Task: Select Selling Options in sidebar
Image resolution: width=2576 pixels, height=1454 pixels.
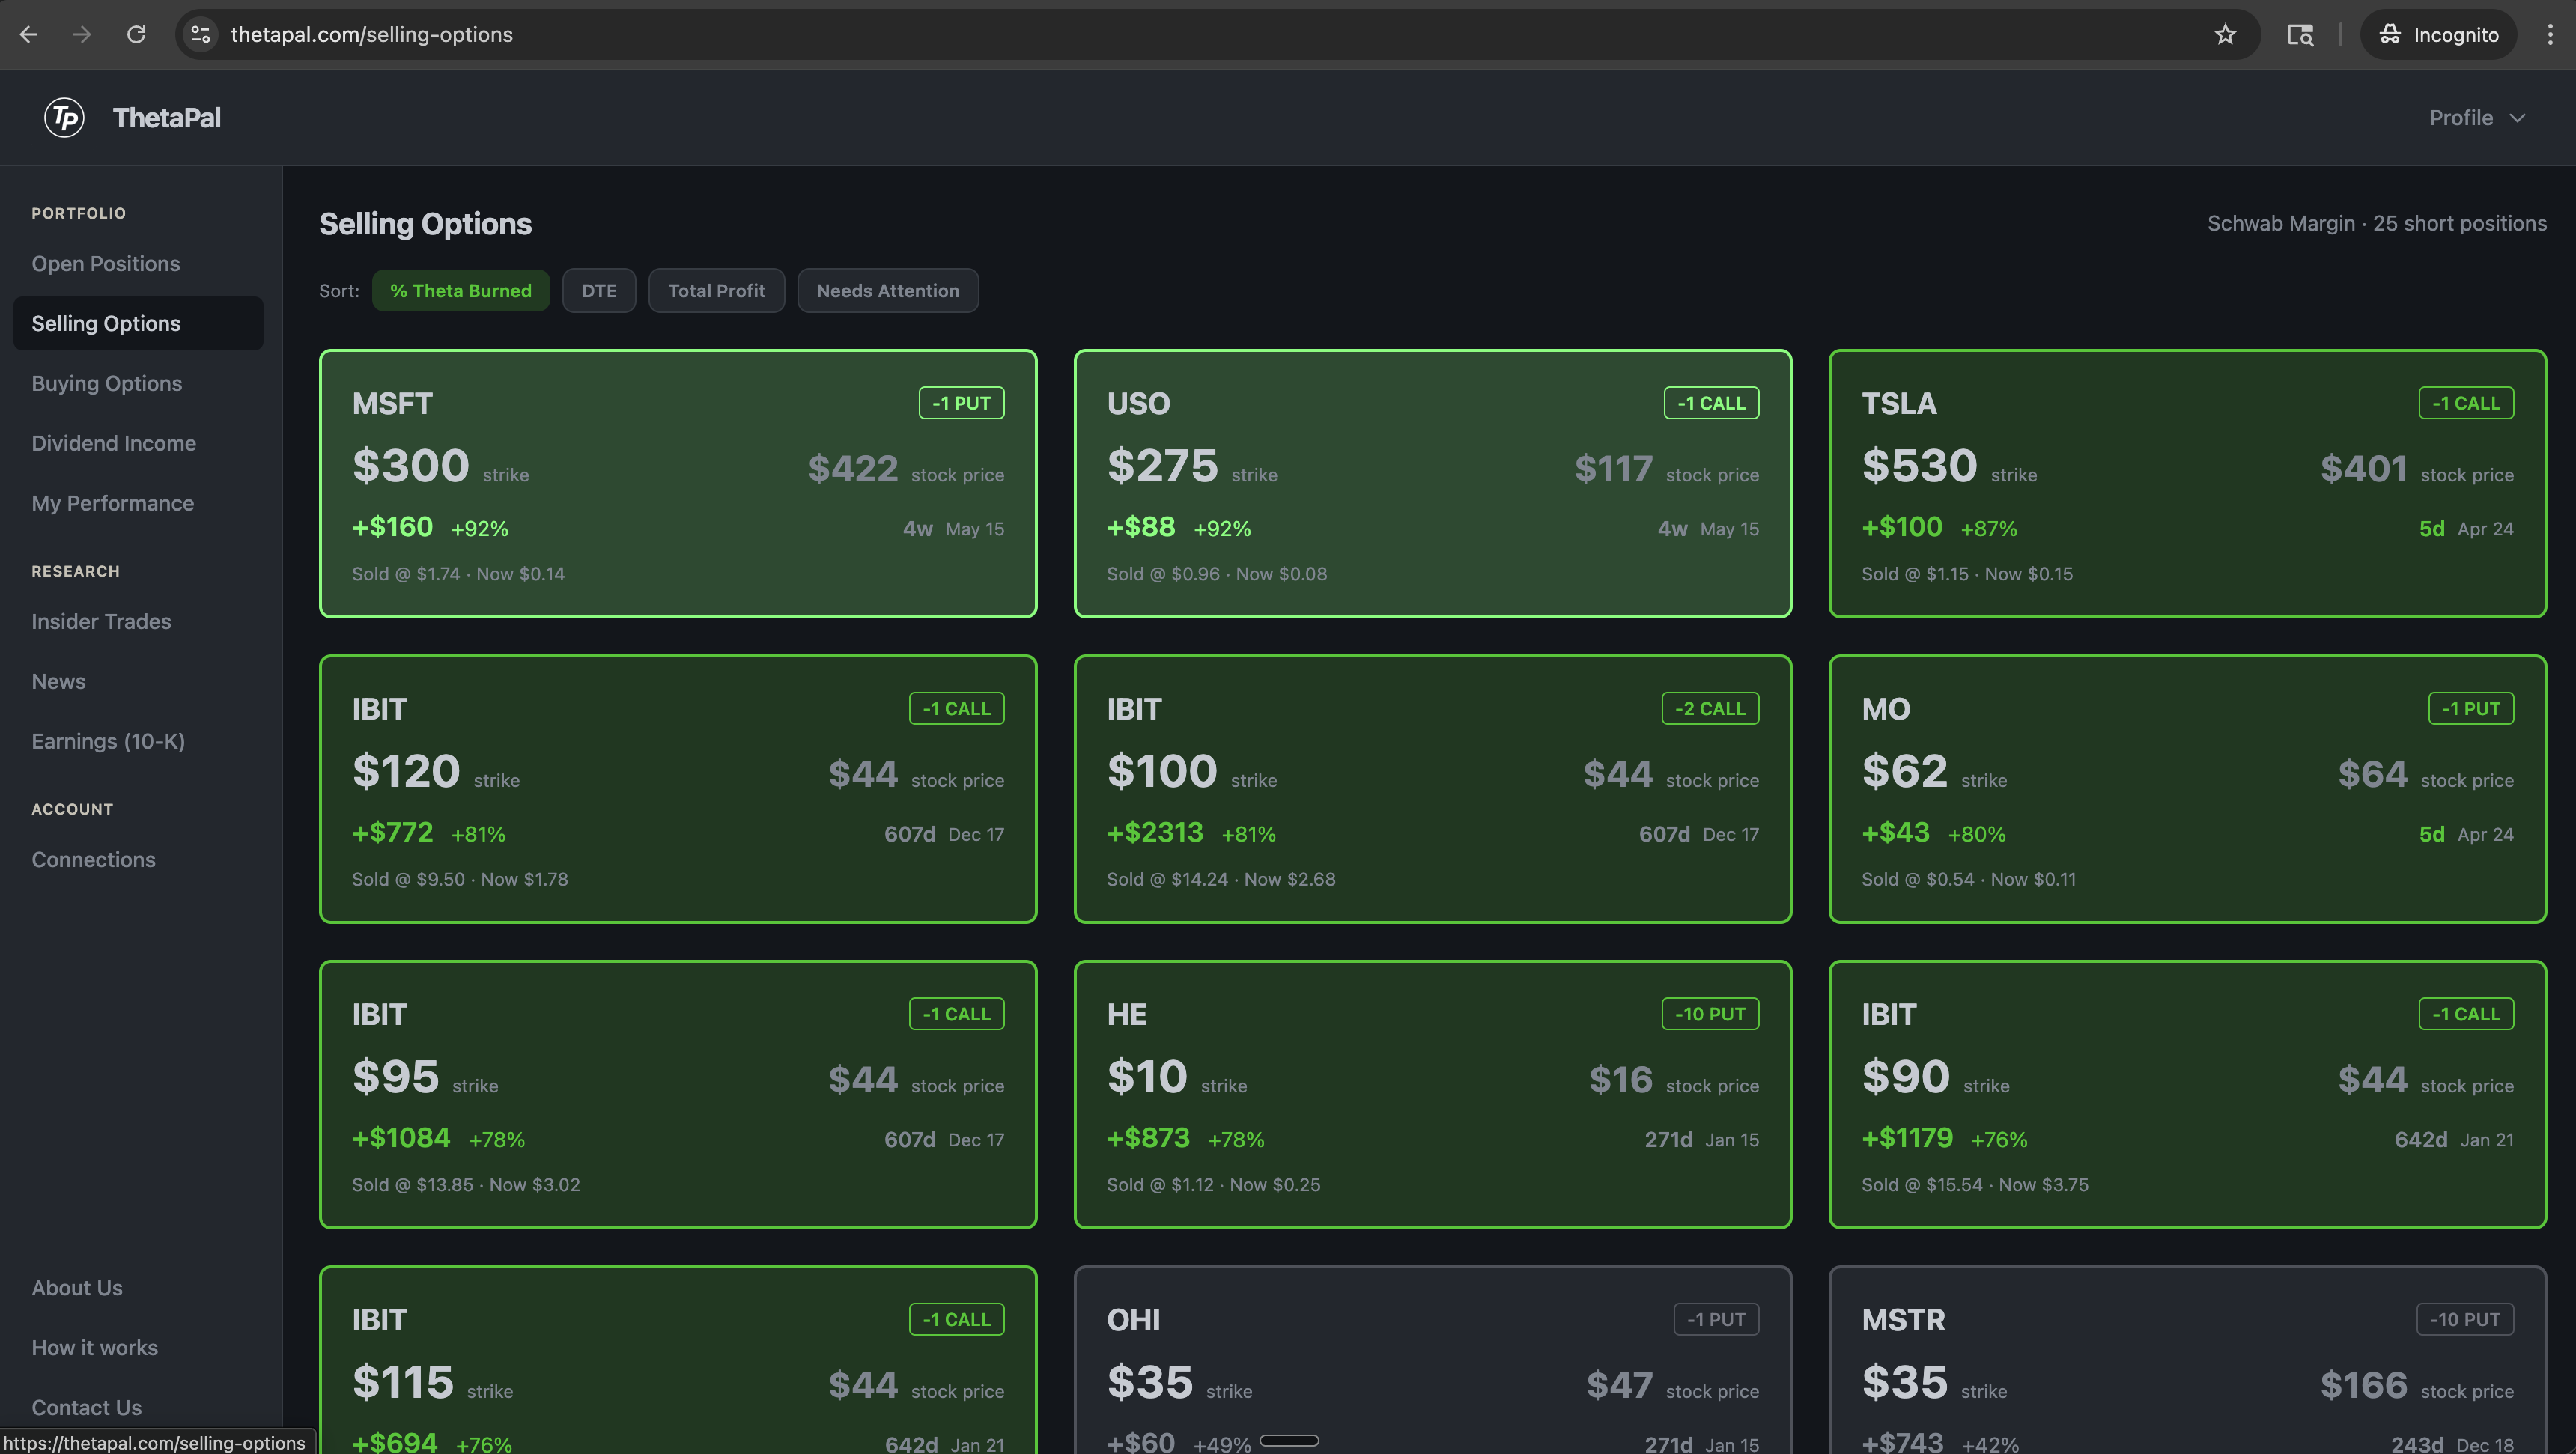Action: [138, 323]
